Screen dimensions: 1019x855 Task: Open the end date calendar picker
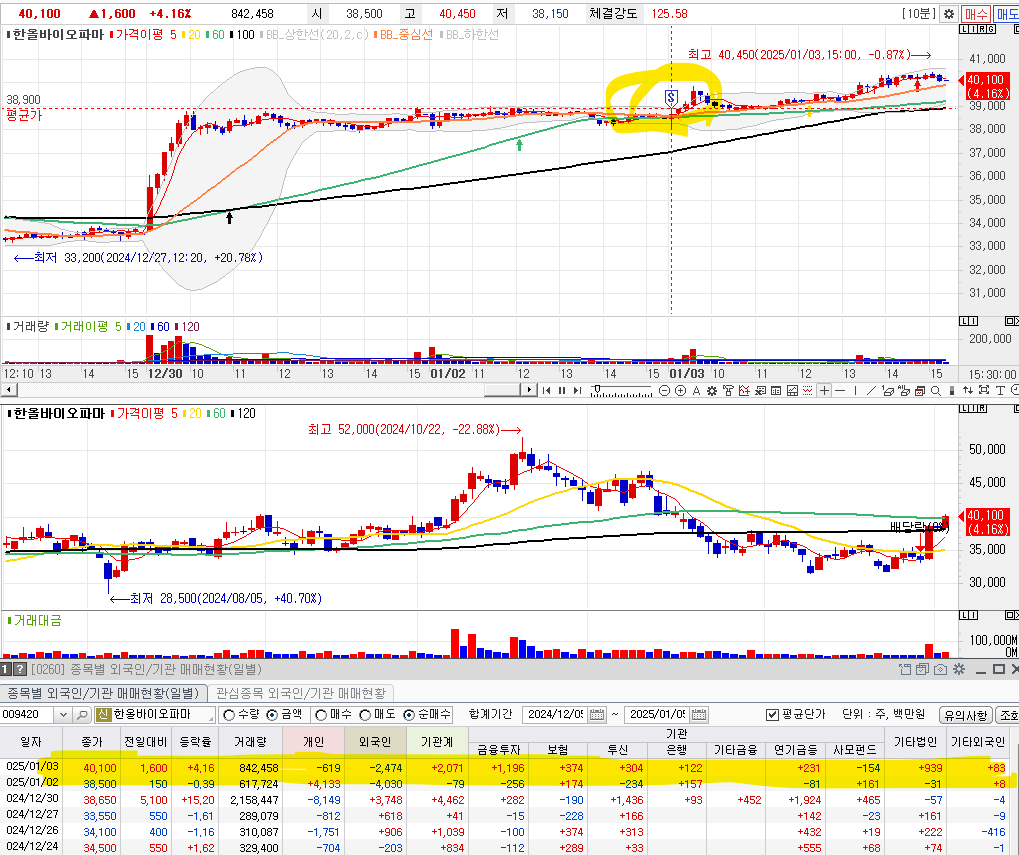(x=699, y=715)
